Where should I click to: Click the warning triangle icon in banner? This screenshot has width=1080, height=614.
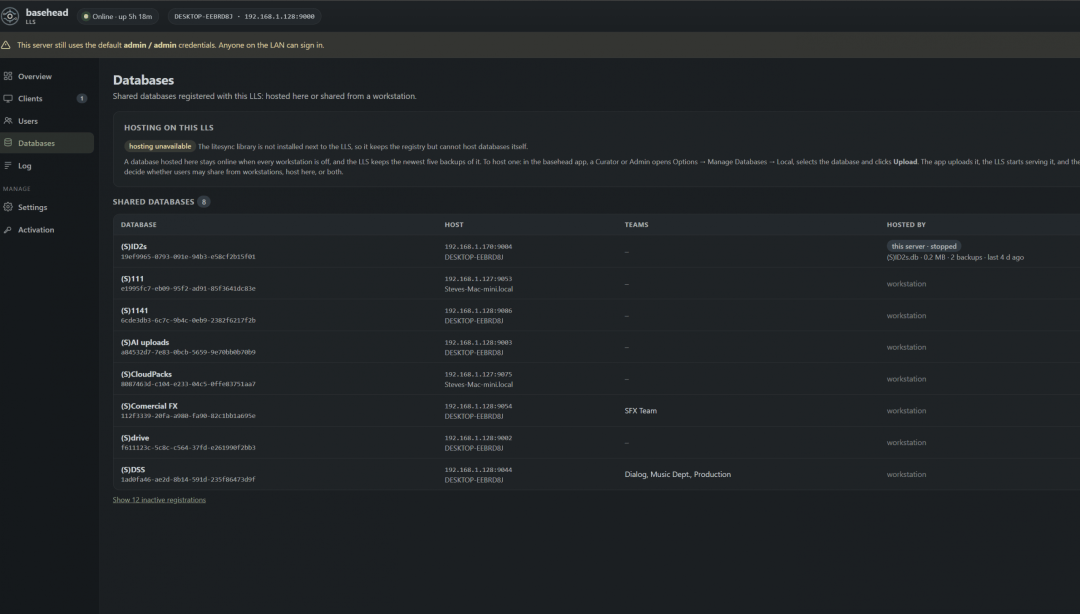(6, 45)
